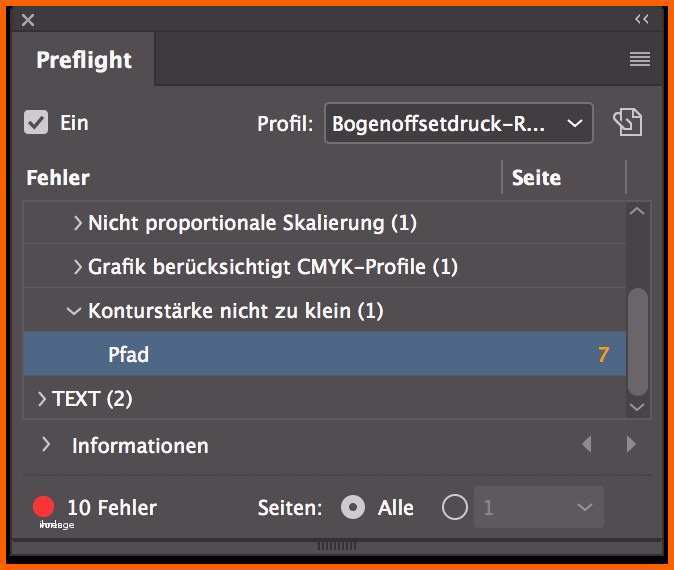Click the scroll down arrow in error list
This screenshot has width=674, height=570.
coord(637,407)
